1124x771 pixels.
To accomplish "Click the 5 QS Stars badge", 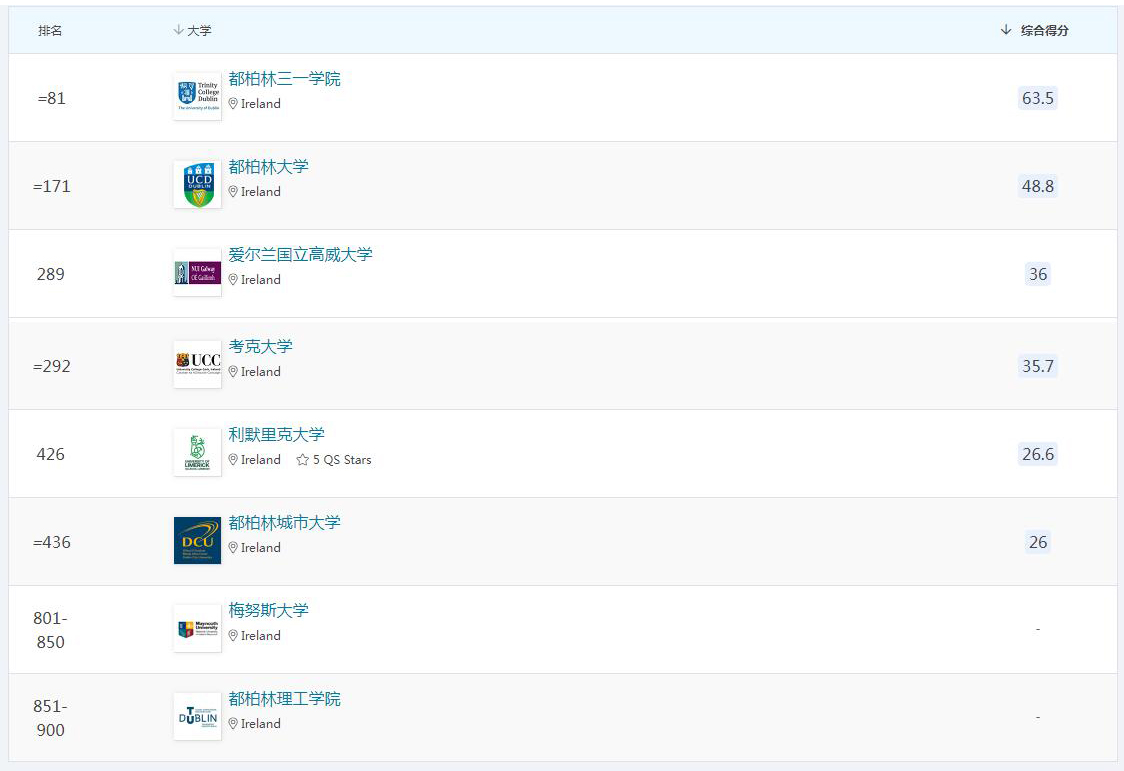I will (x=334, y=460).
